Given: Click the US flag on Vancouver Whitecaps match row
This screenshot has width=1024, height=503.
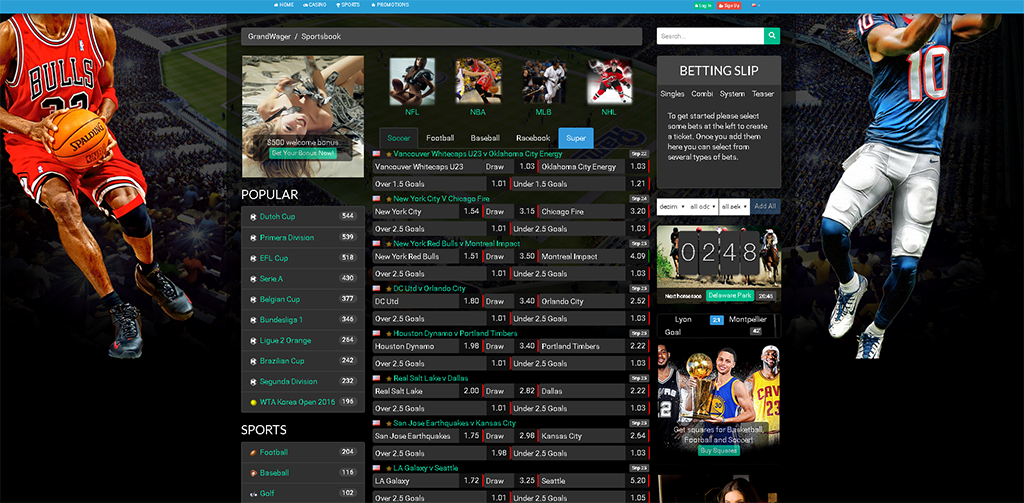Looking at the screenshot, I should click(377, 154).
